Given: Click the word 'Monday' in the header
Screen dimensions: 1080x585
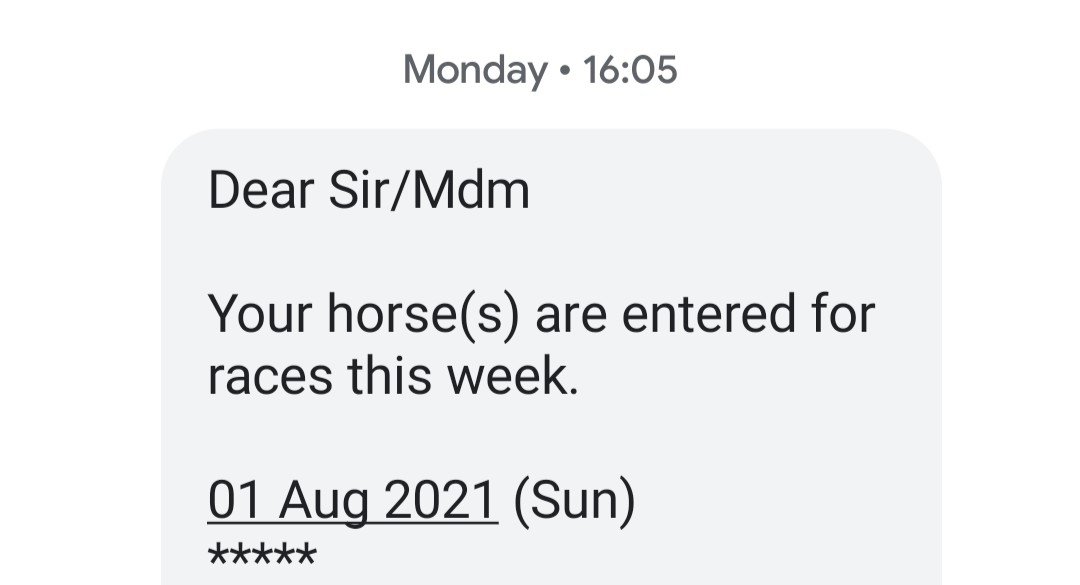Looking at the screenshot, I should [475, 71].
